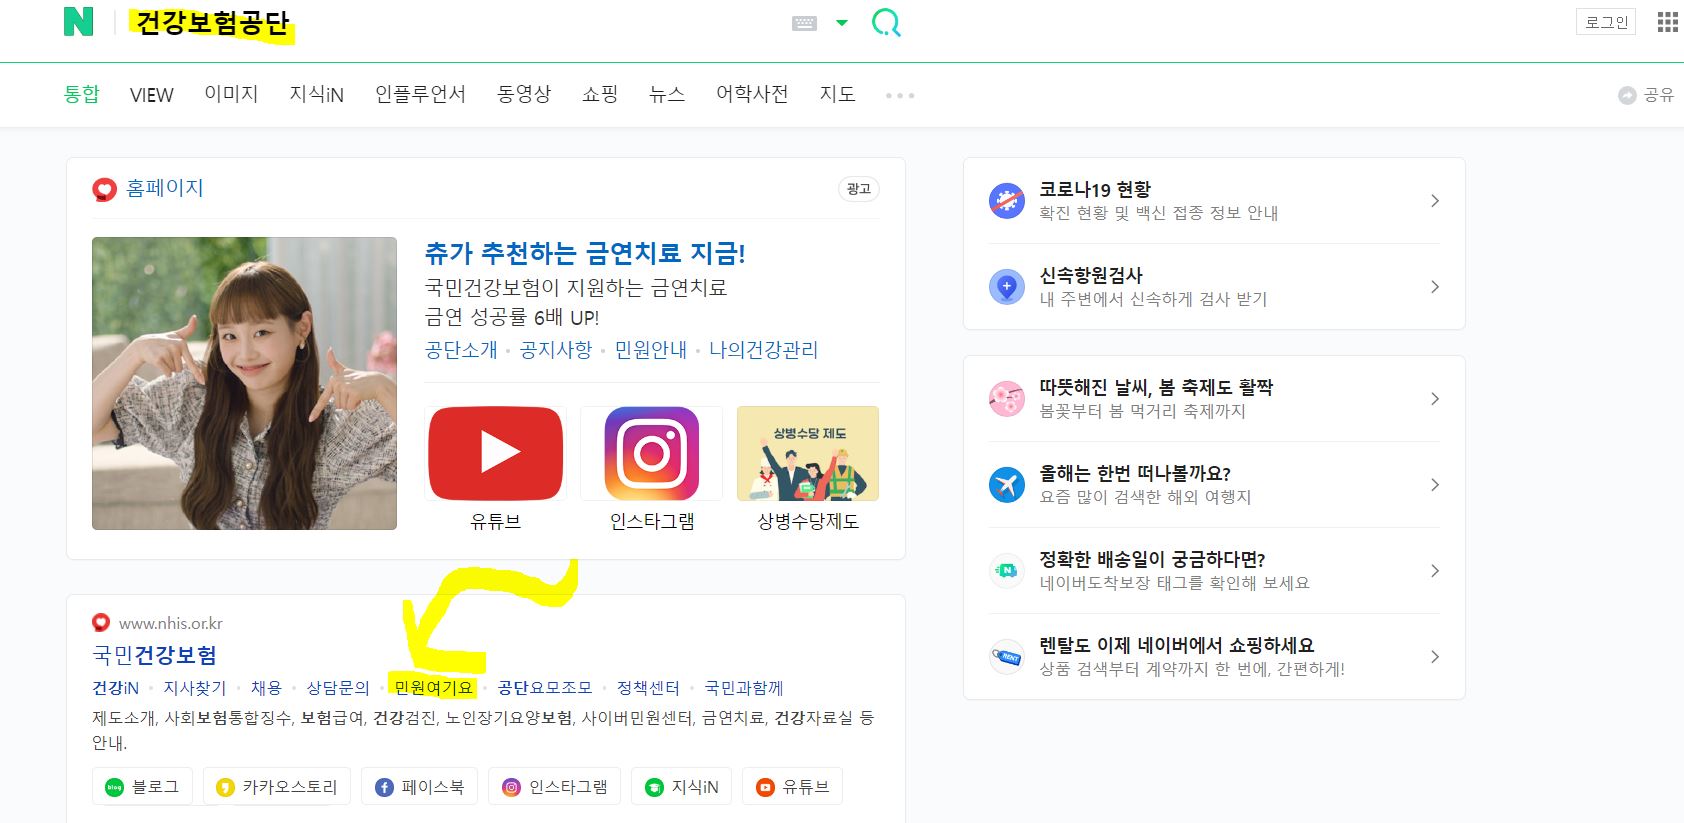Click the 상담문의 sublink
The height and width of the screenshot is (823, 1684).
point(338,688)
